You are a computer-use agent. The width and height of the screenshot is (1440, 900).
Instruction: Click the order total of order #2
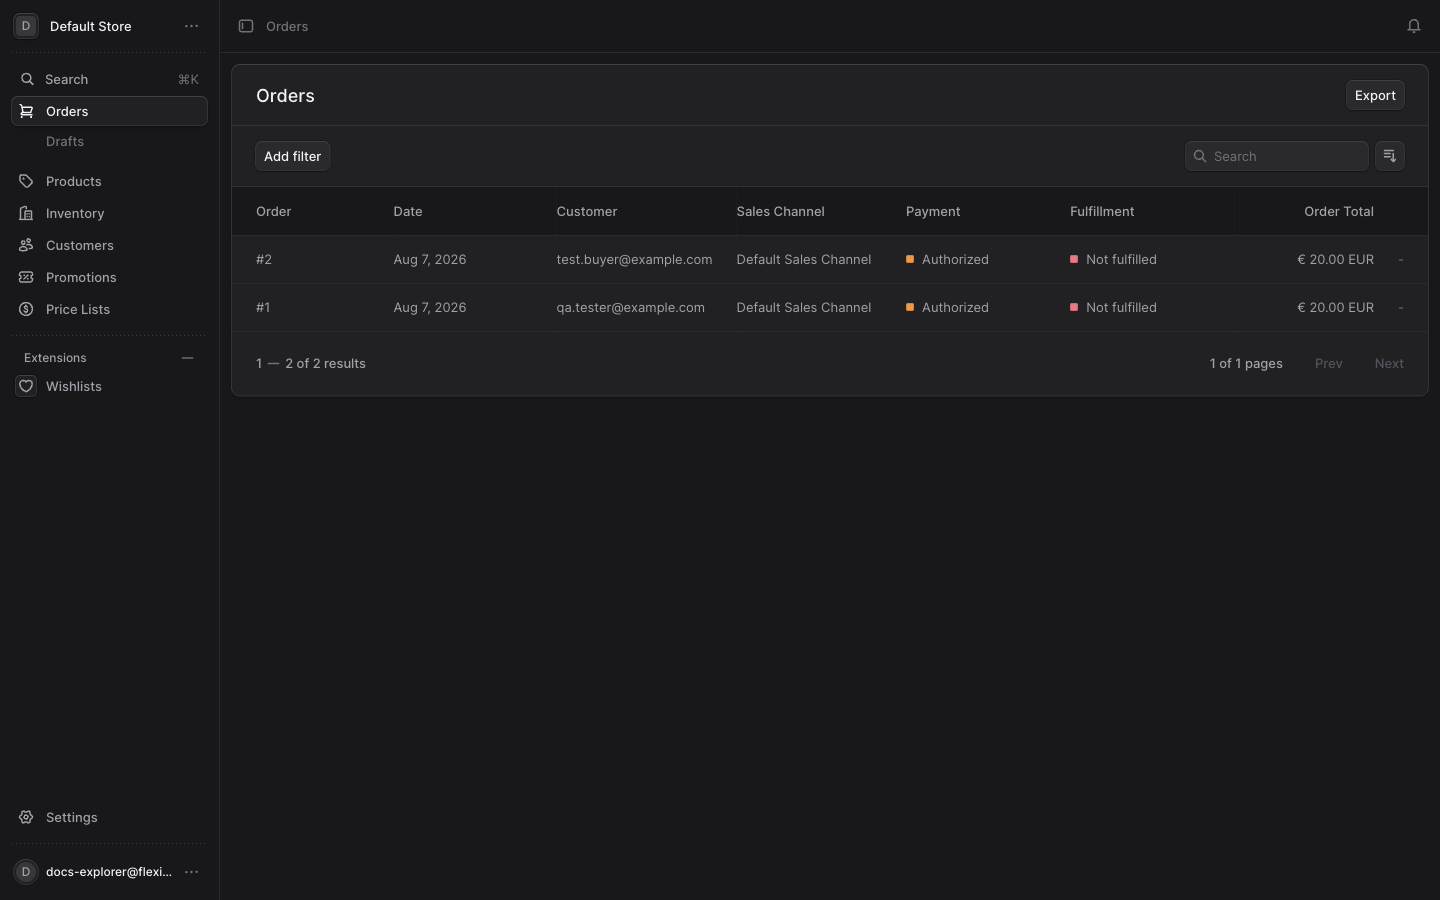1335,259
